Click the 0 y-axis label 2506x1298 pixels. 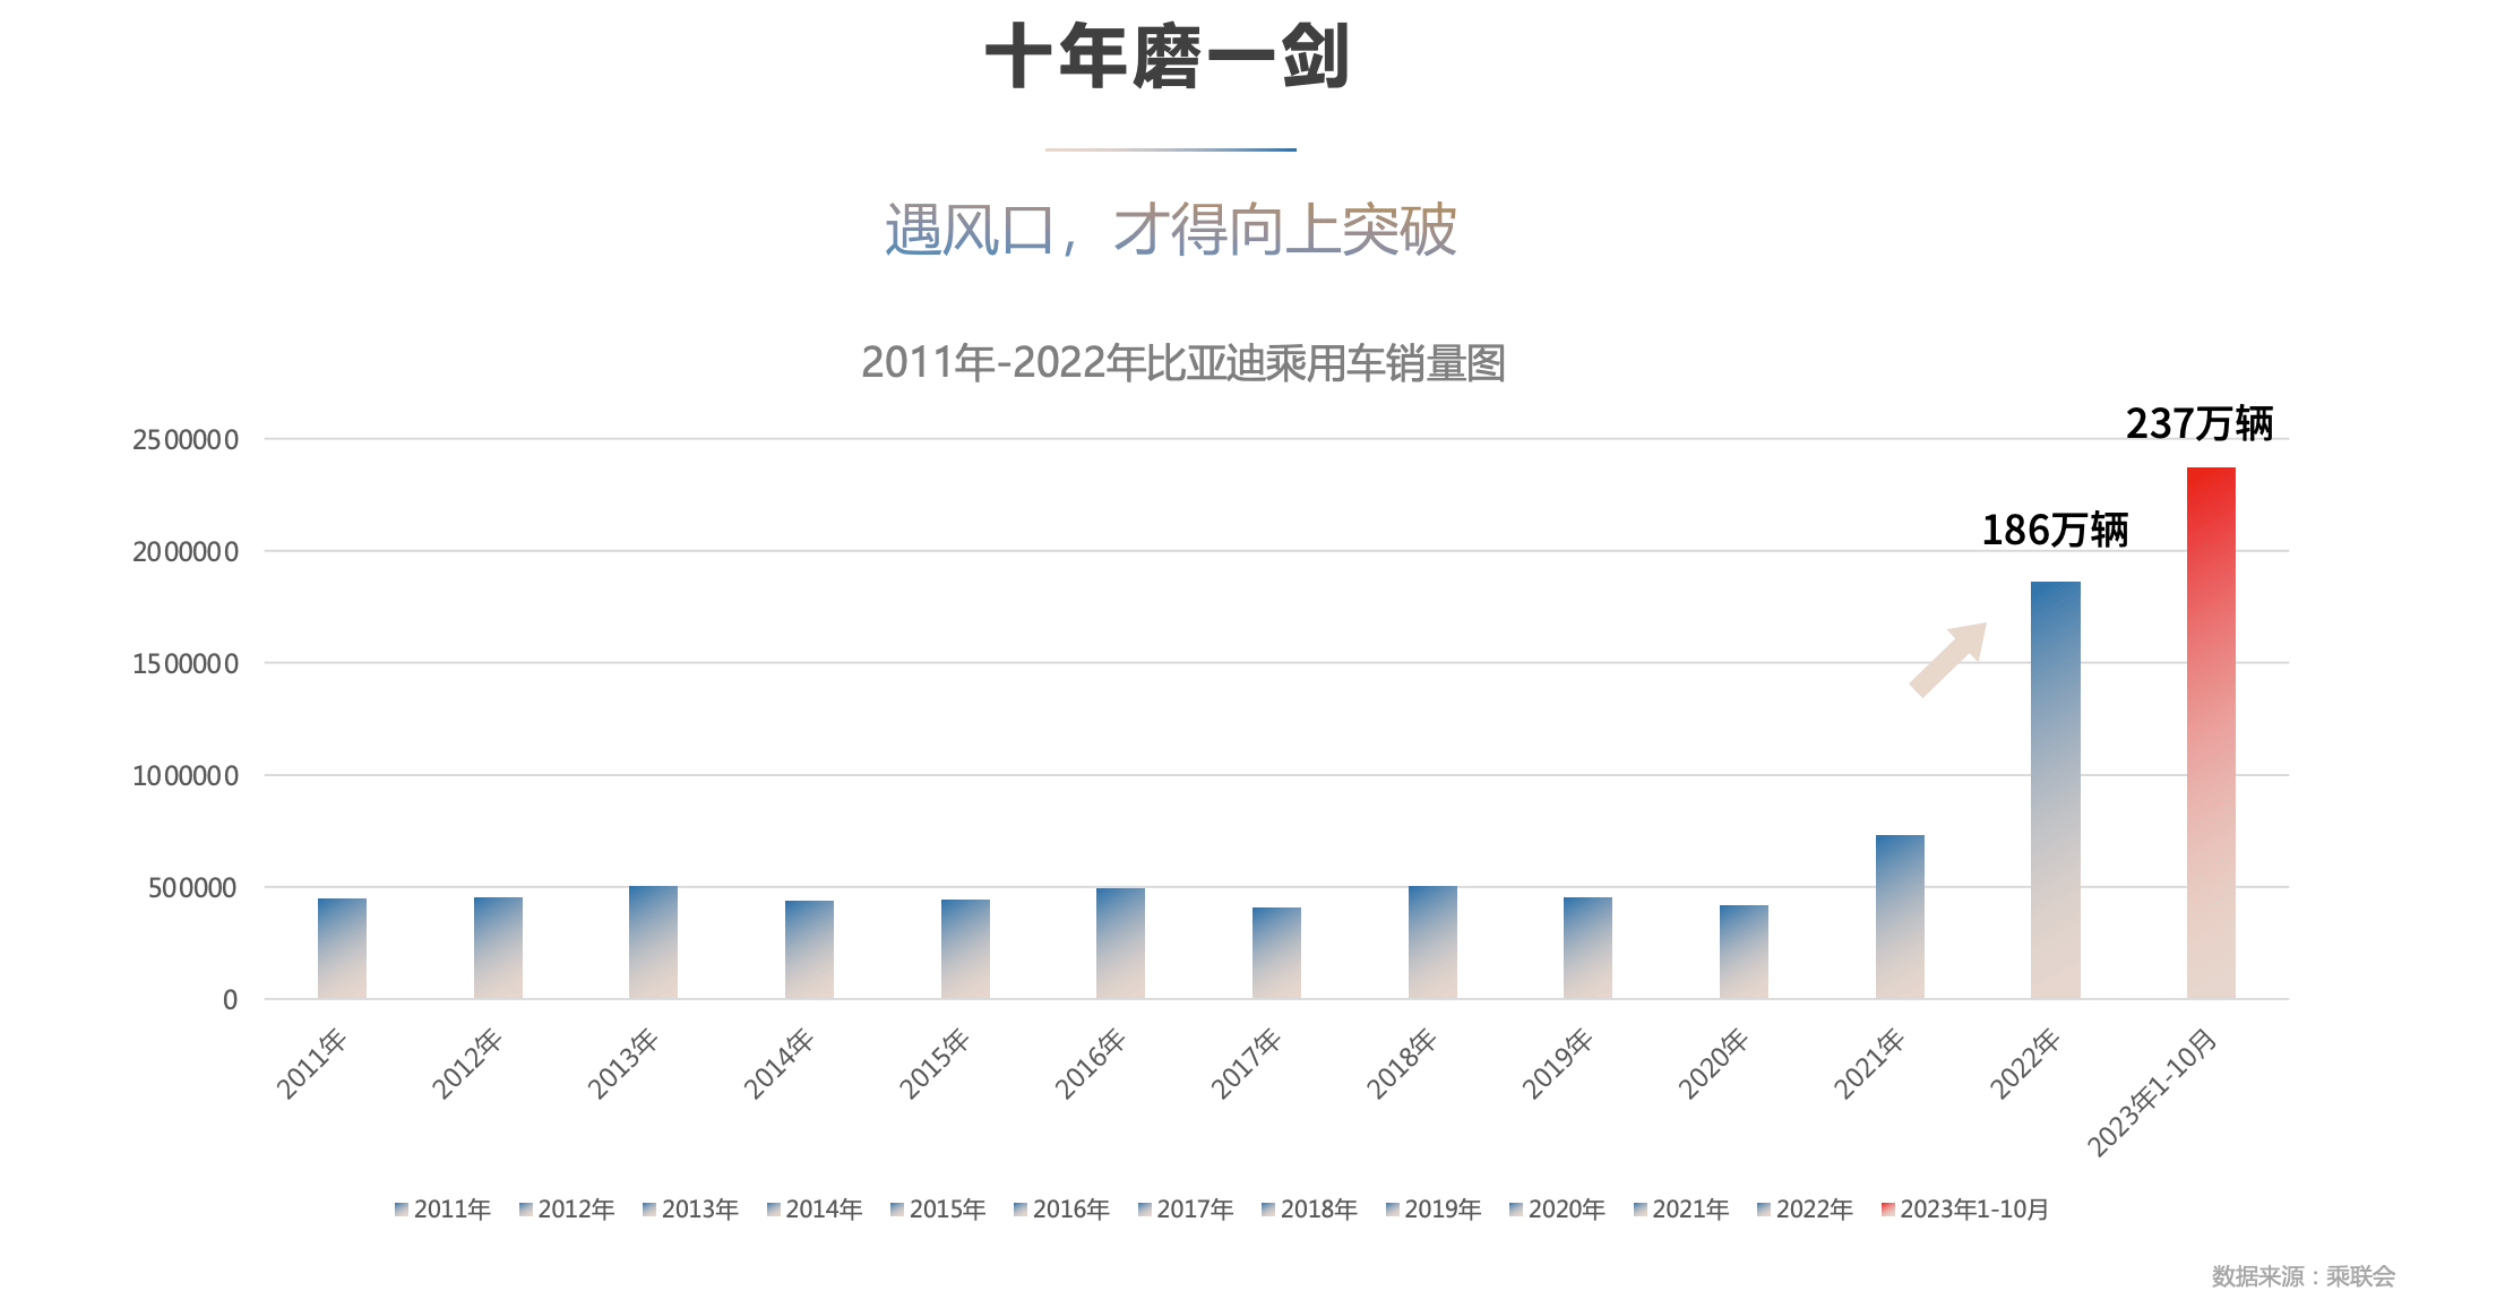[230, 1000]
